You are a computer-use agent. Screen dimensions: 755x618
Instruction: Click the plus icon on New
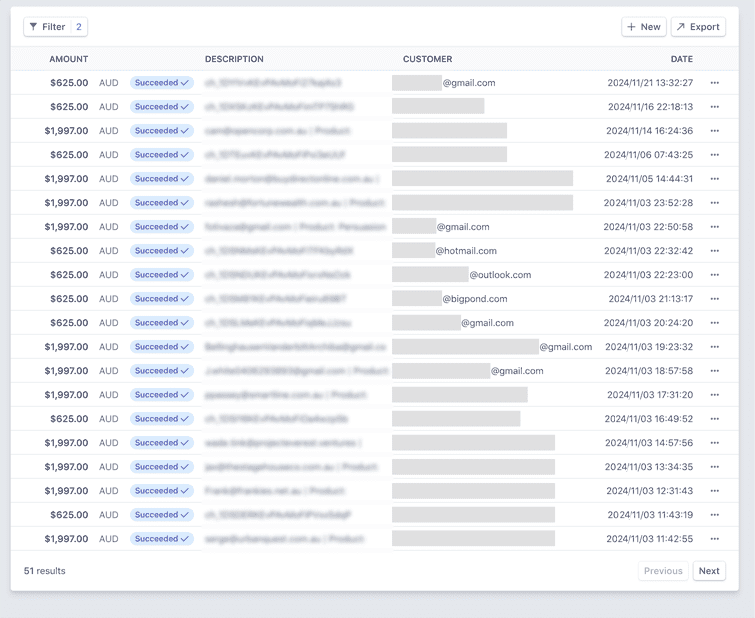tap(631, 27)
